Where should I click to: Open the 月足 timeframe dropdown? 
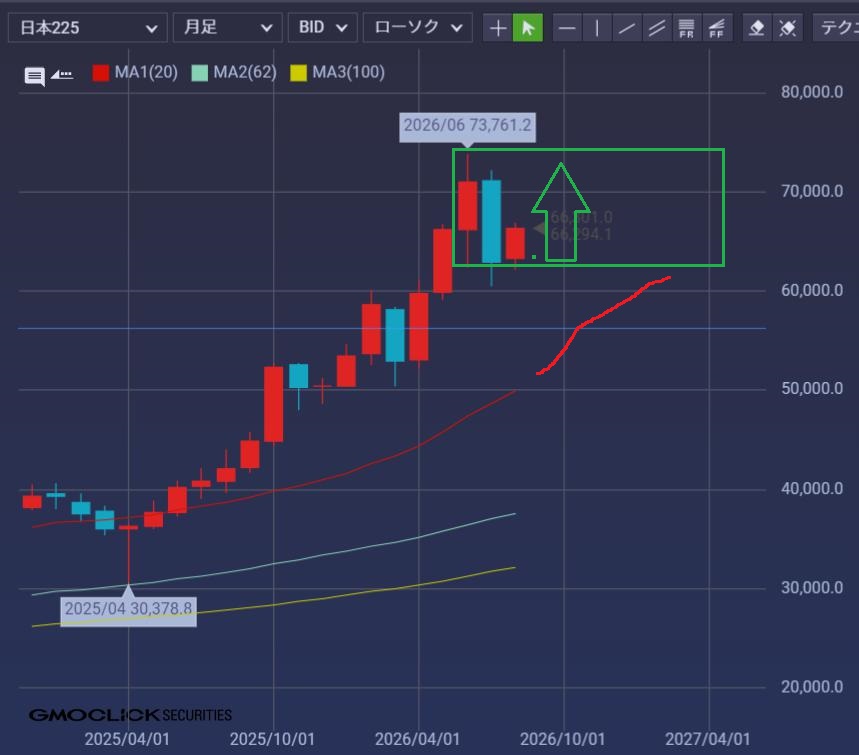[227, 28]
